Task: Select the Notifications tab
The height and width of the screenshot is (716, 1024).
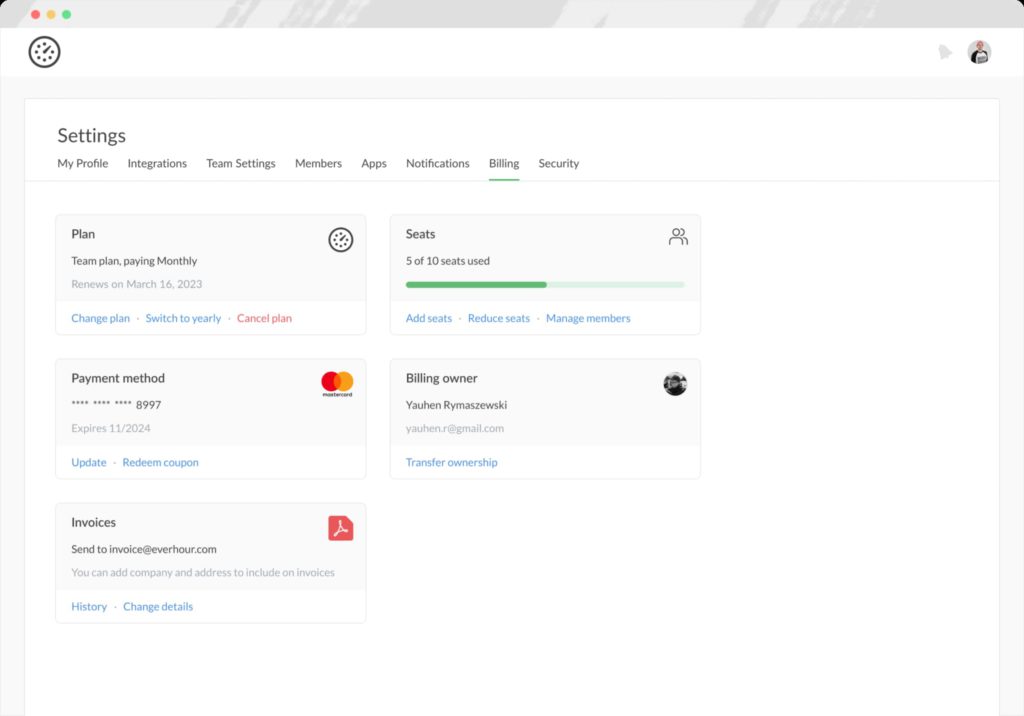Action: pos(437,163)
